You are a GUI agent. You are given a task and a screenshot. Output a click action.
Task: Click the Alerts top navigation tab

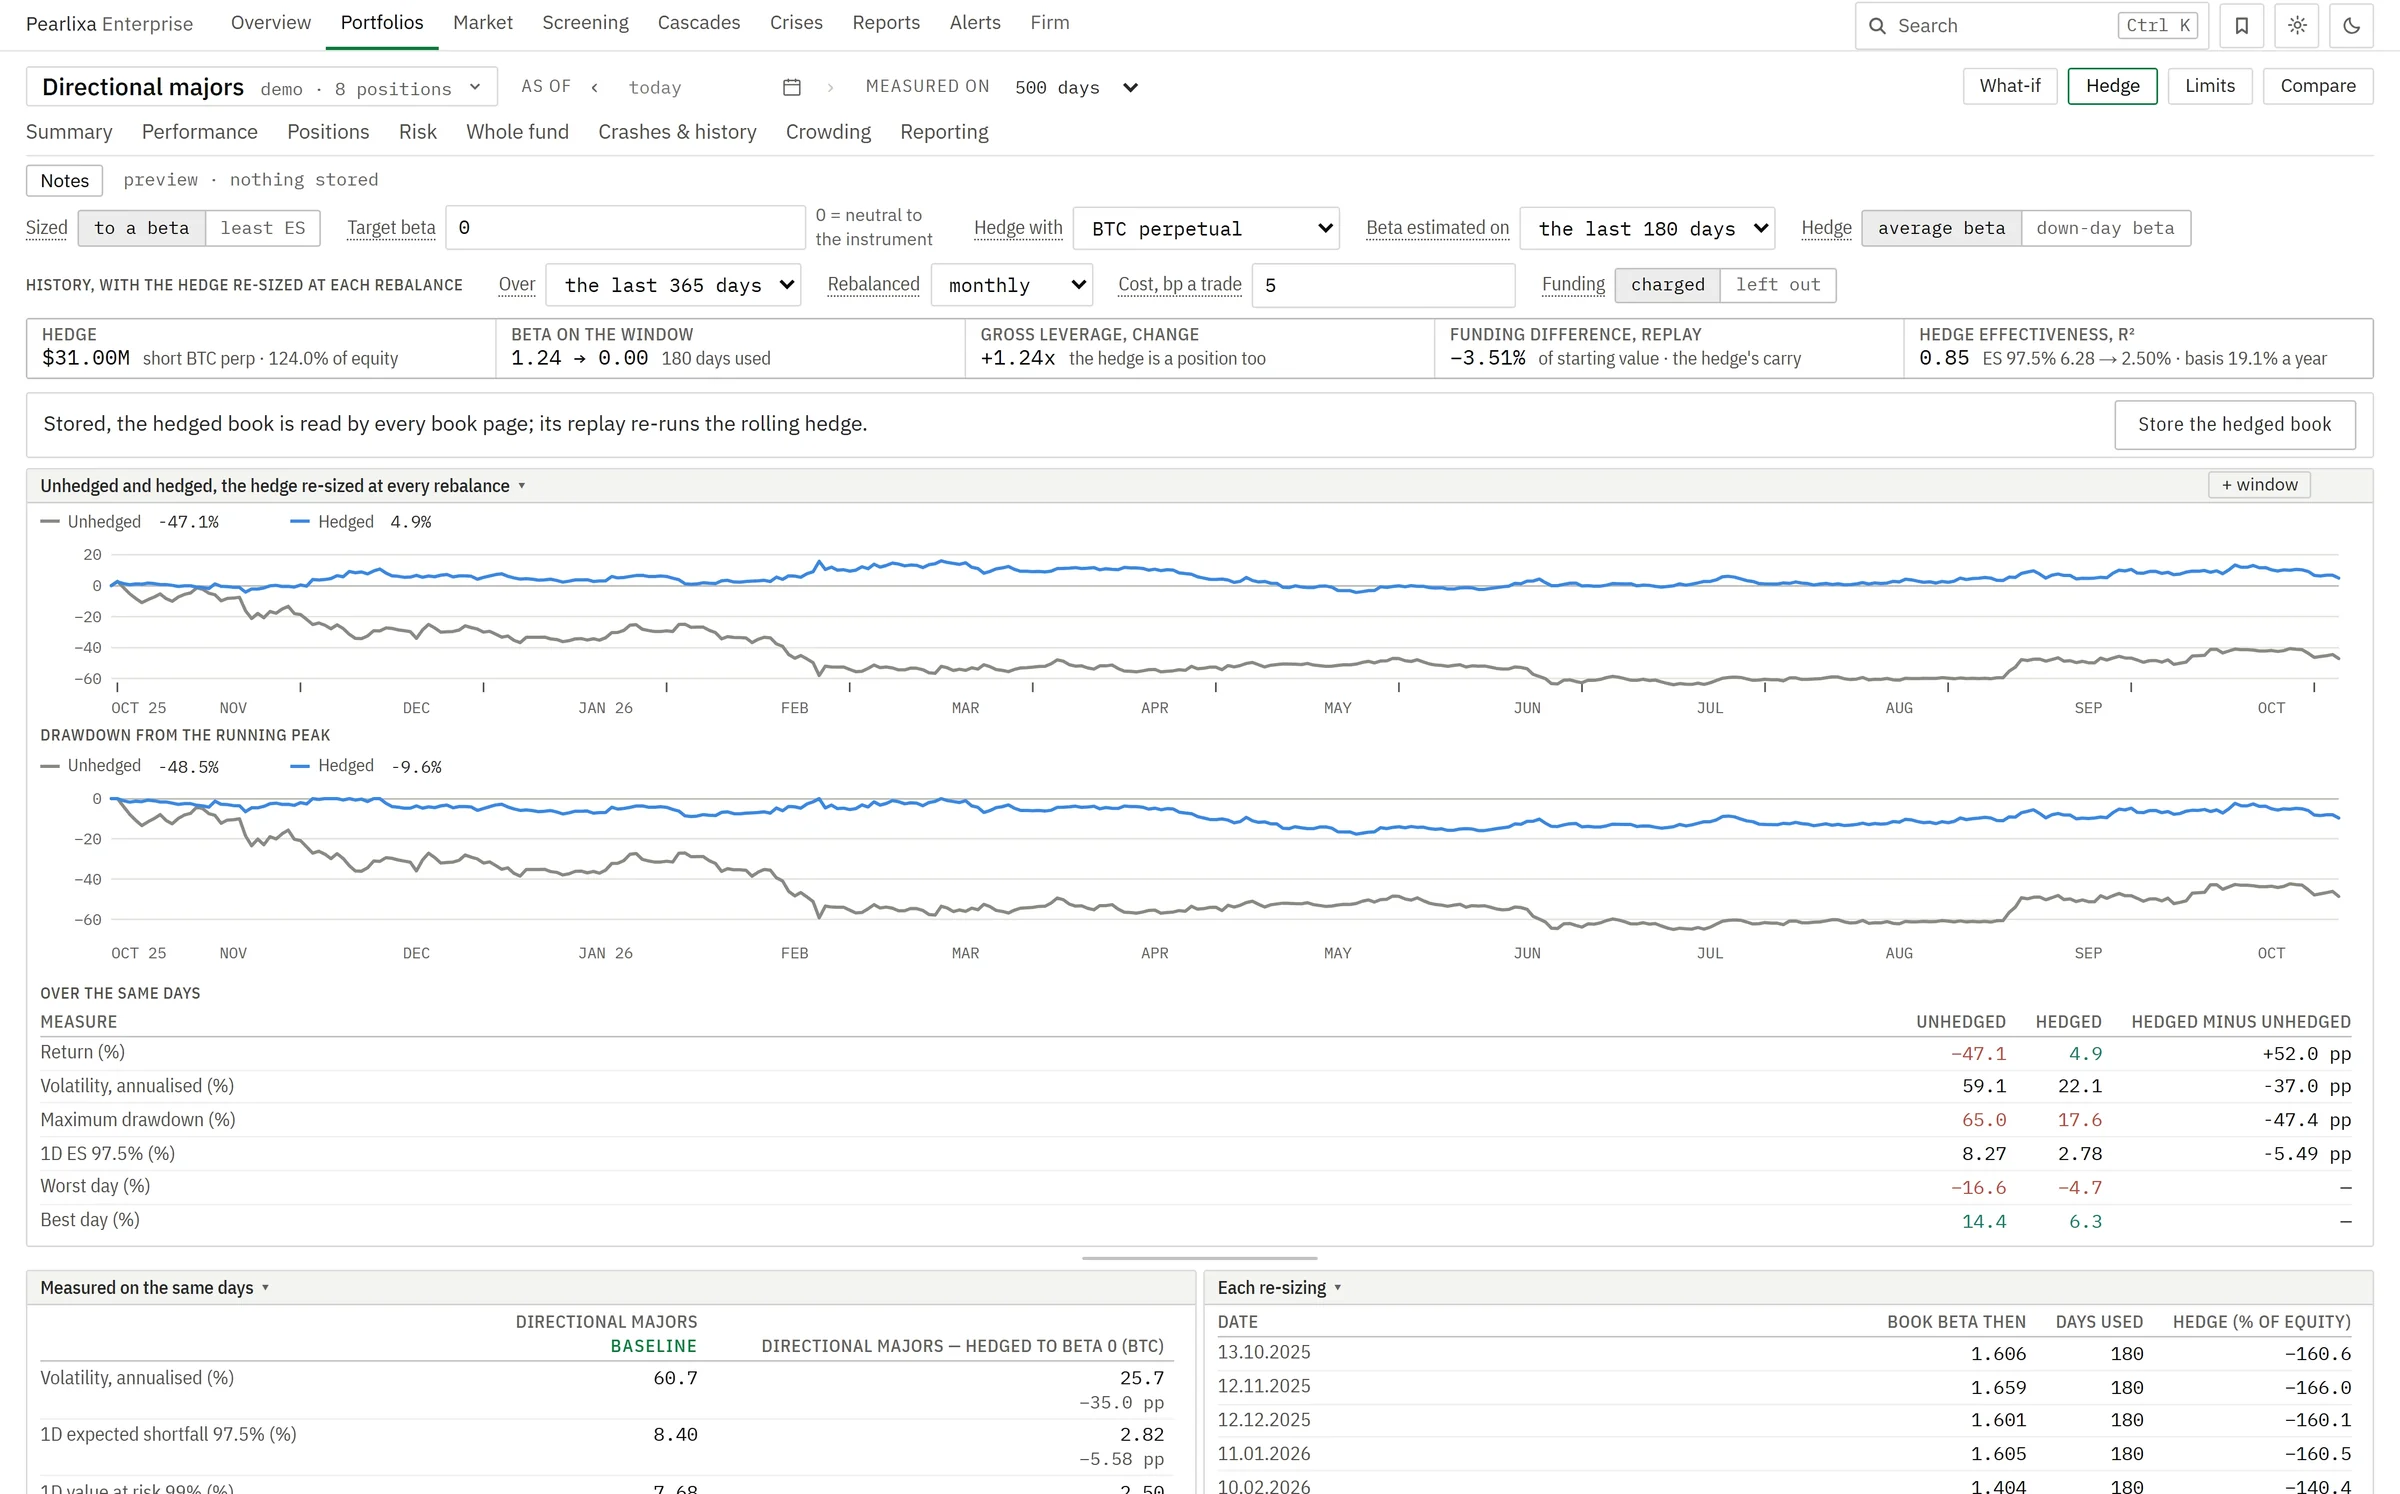point(975,23)
